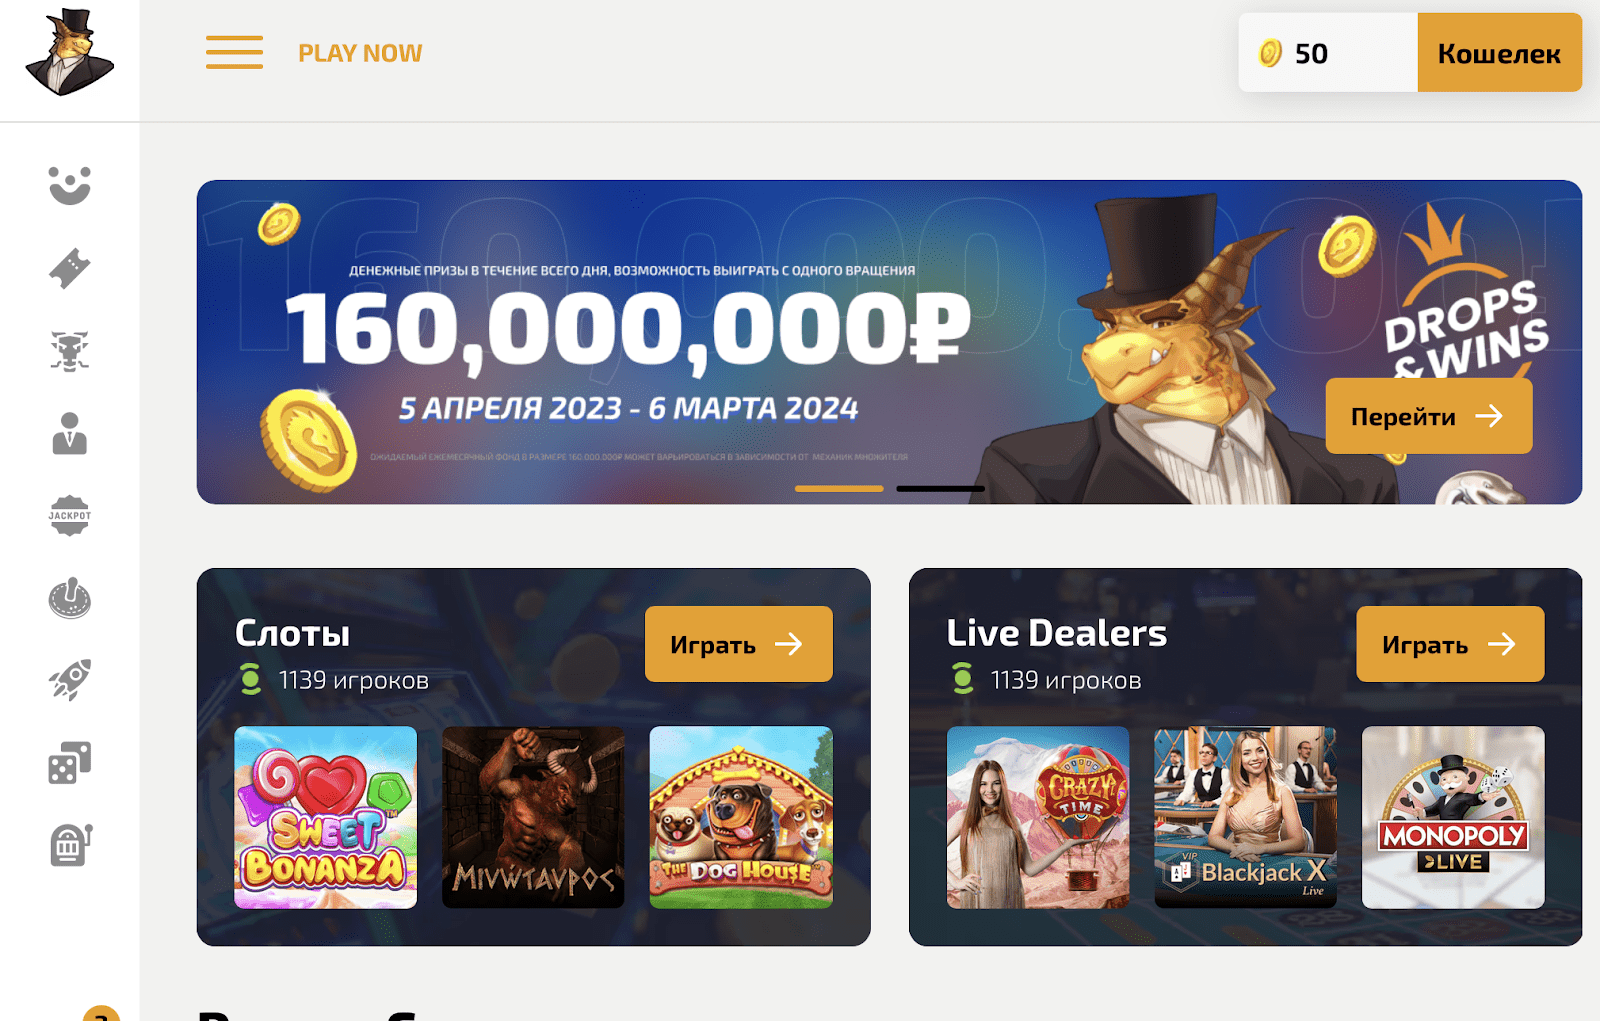Click the PLAY NOW link
The image size is (1600, 1021).
tap(360, 53)
